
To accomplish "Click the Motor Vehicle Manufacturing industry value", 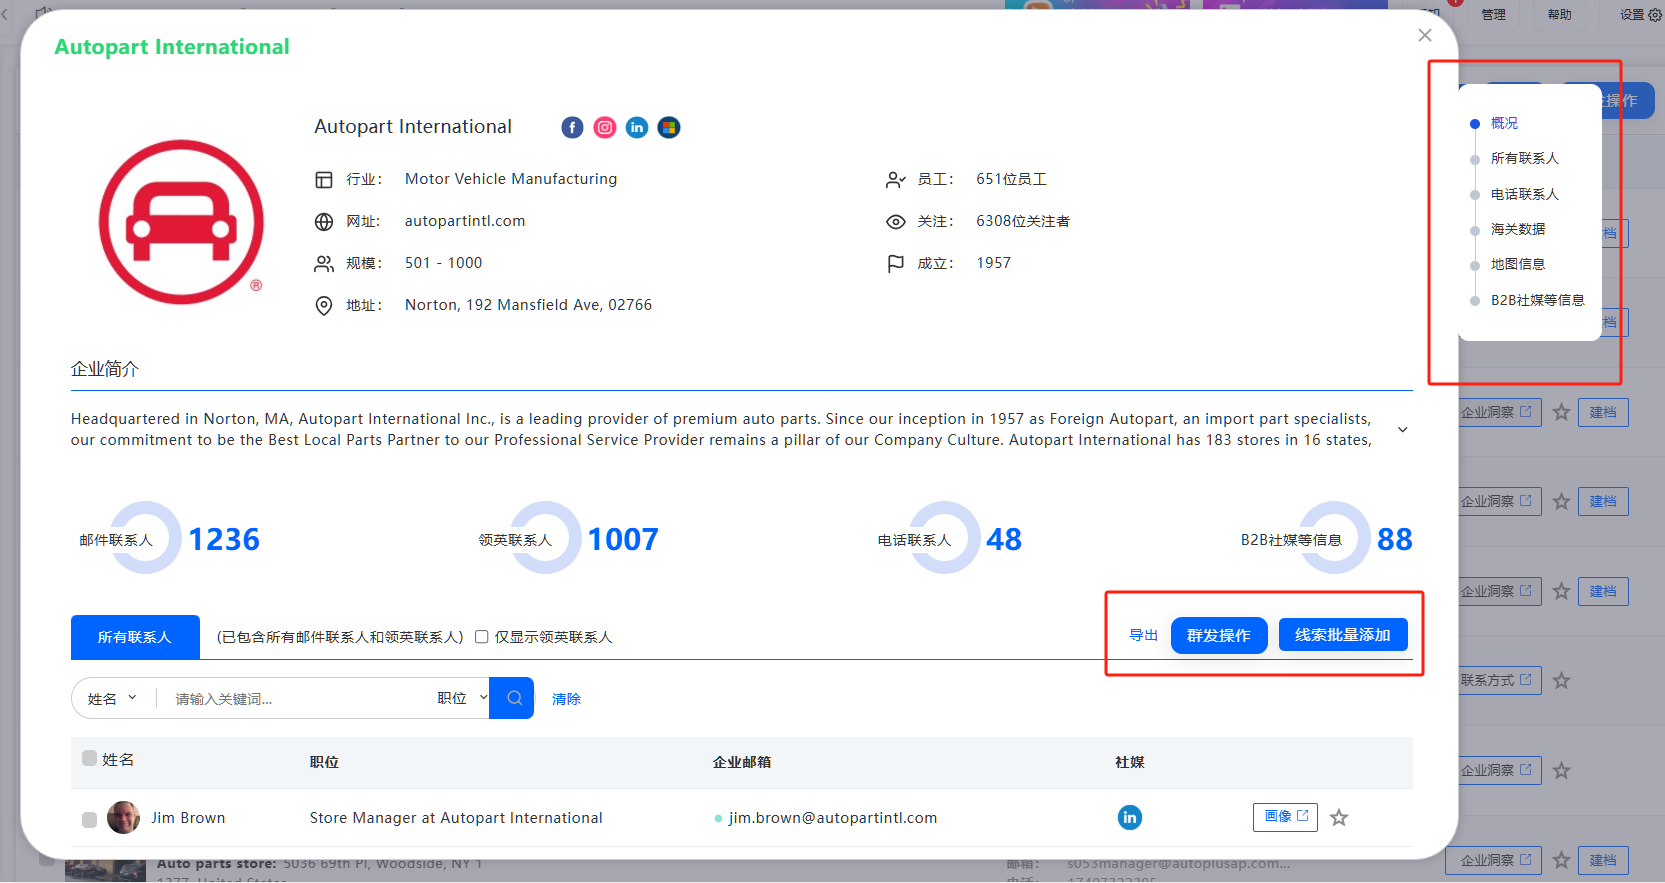I will [511, 179].
